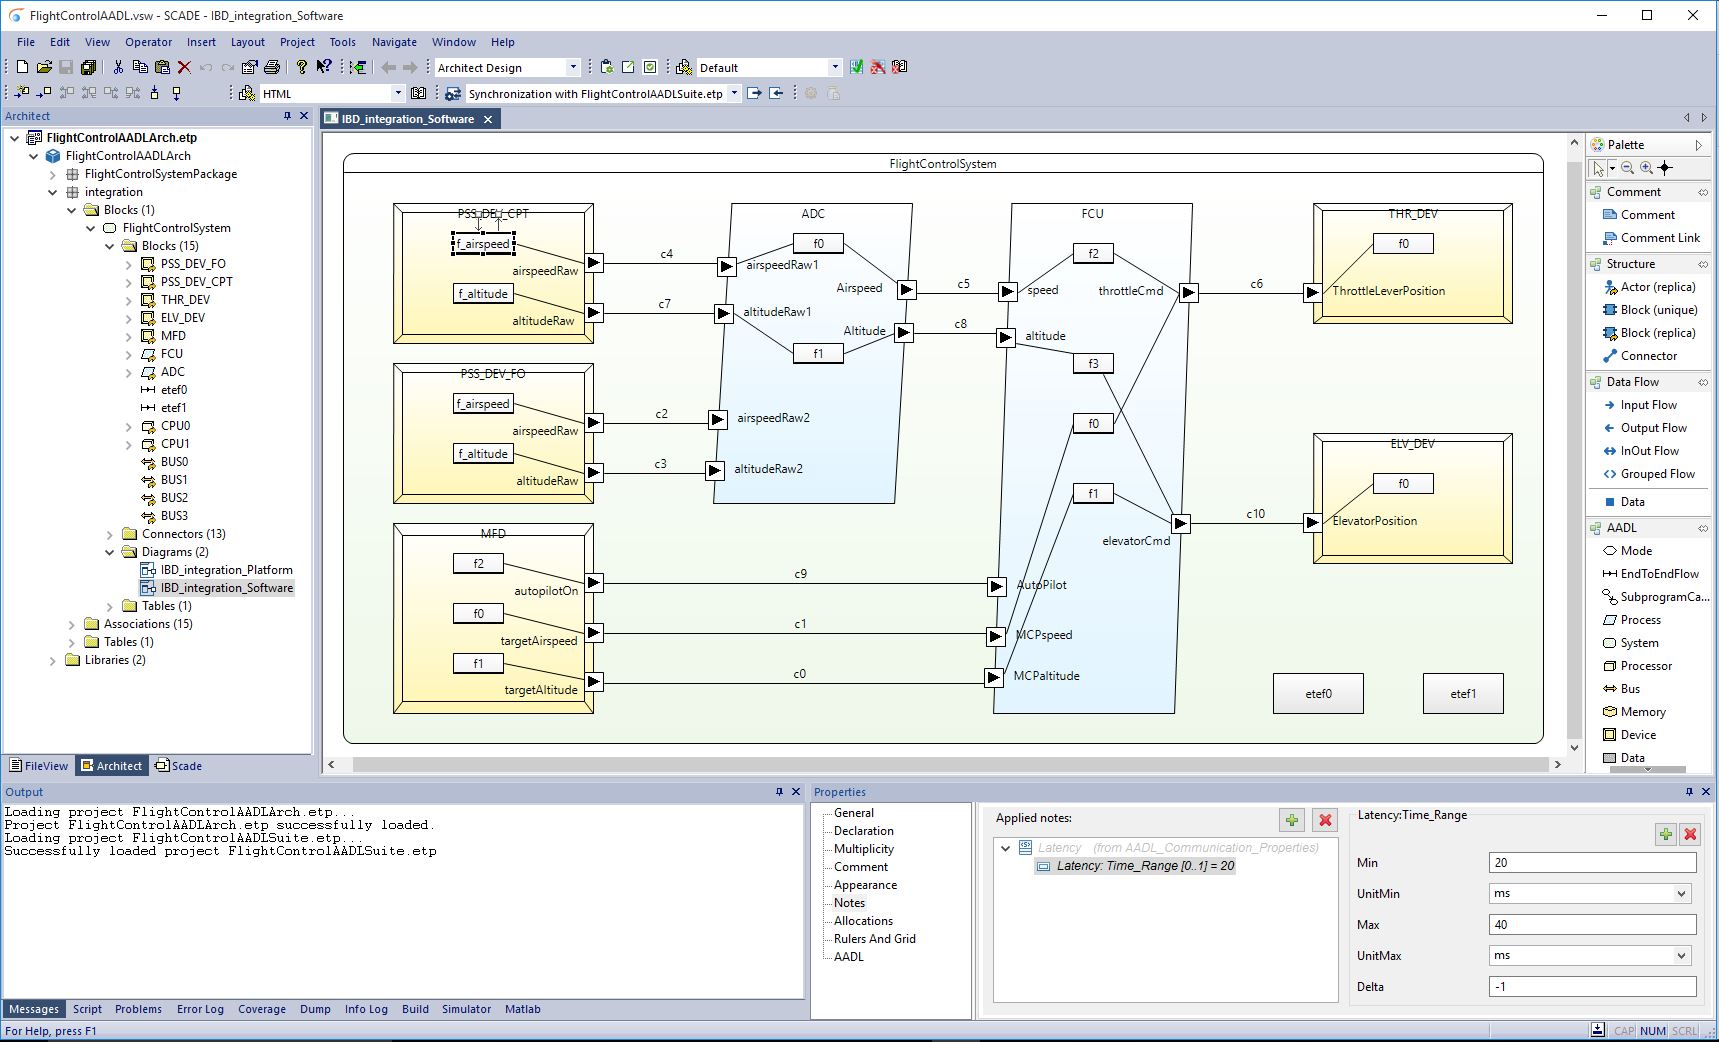Click the Delta input field
This screenshot has width=1719, height=1042.
1592,987
